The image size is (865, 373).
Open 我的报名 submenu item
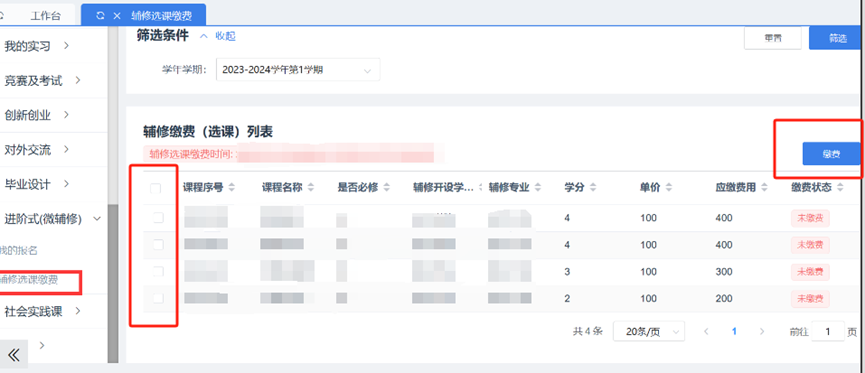point(19,251)
